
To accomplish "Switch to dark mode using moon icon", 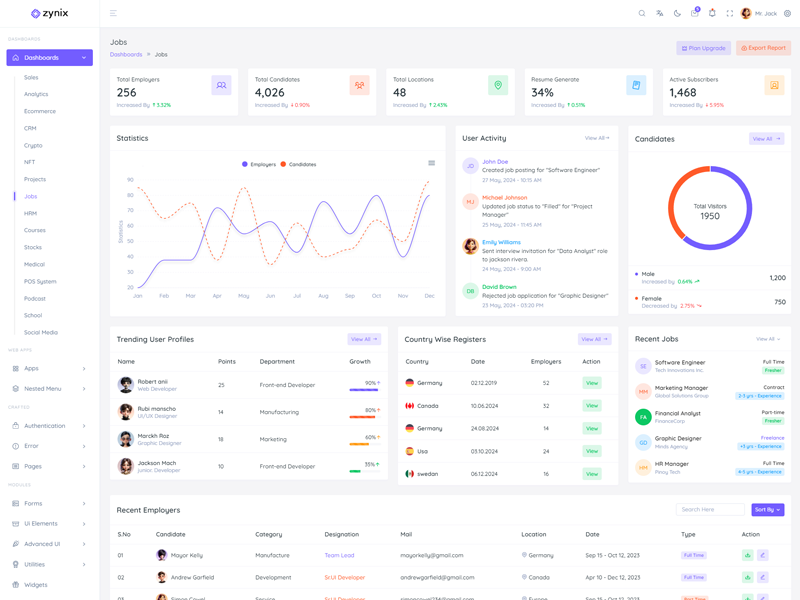I will [x=677, y=13].
